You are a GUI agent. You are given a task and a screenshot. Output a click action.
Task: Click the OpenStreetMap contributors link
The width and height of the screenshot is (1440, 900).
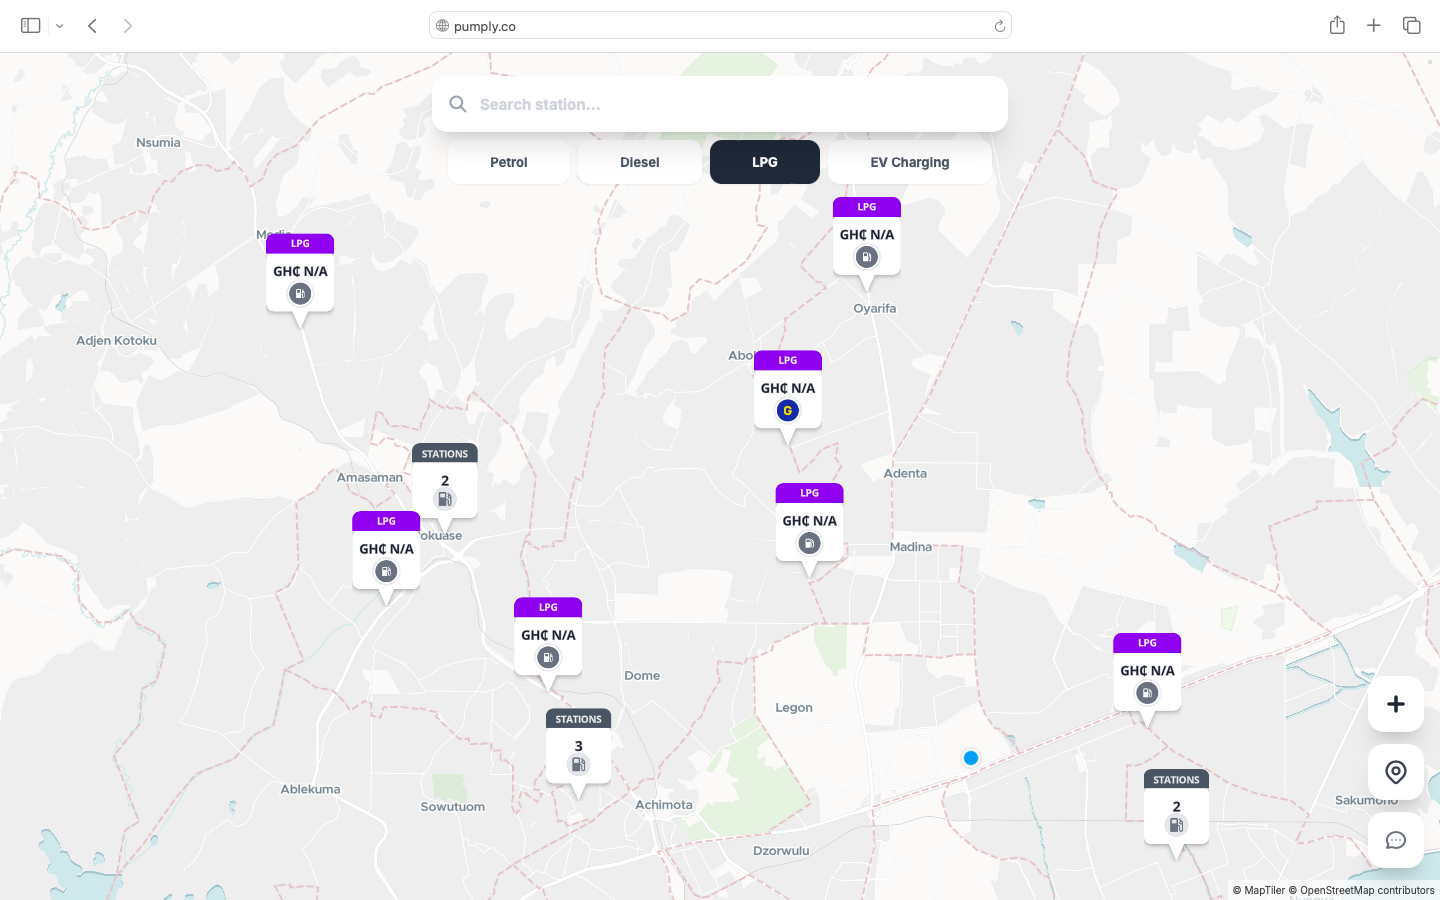(x=1369, y=890)
